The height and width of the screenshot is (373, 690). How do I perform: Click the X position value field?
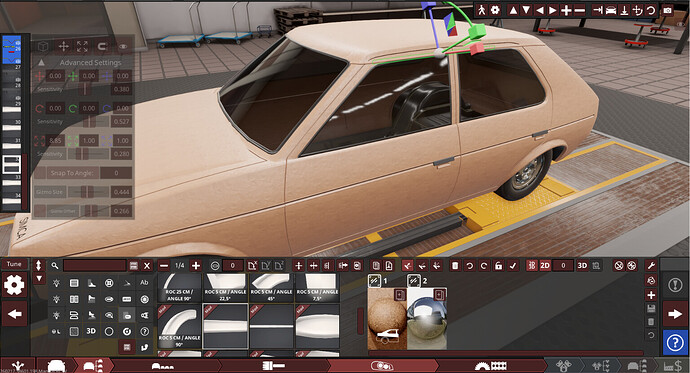(x=55, y=76)
